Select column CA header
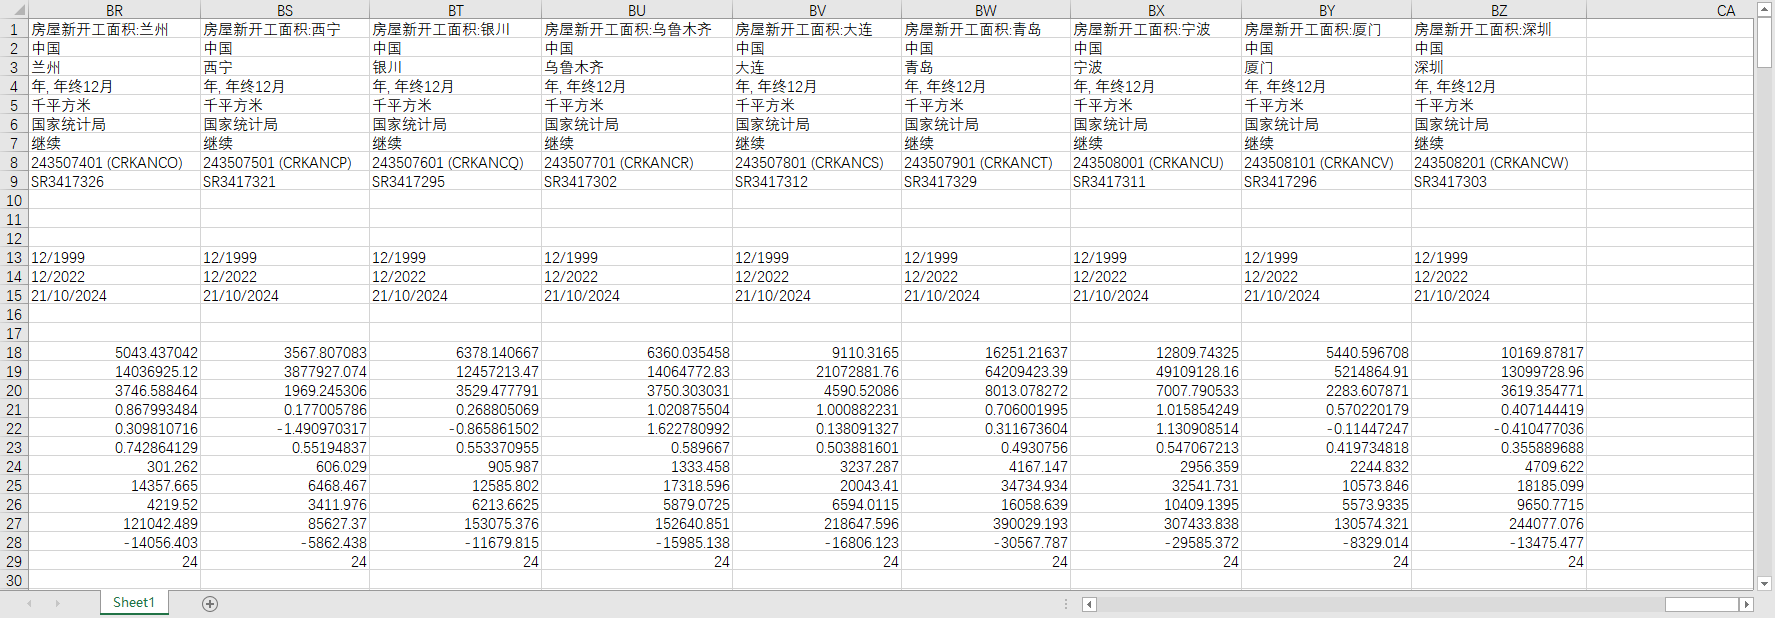Viewport: 1775px width, 618px height. point(1726,10)
